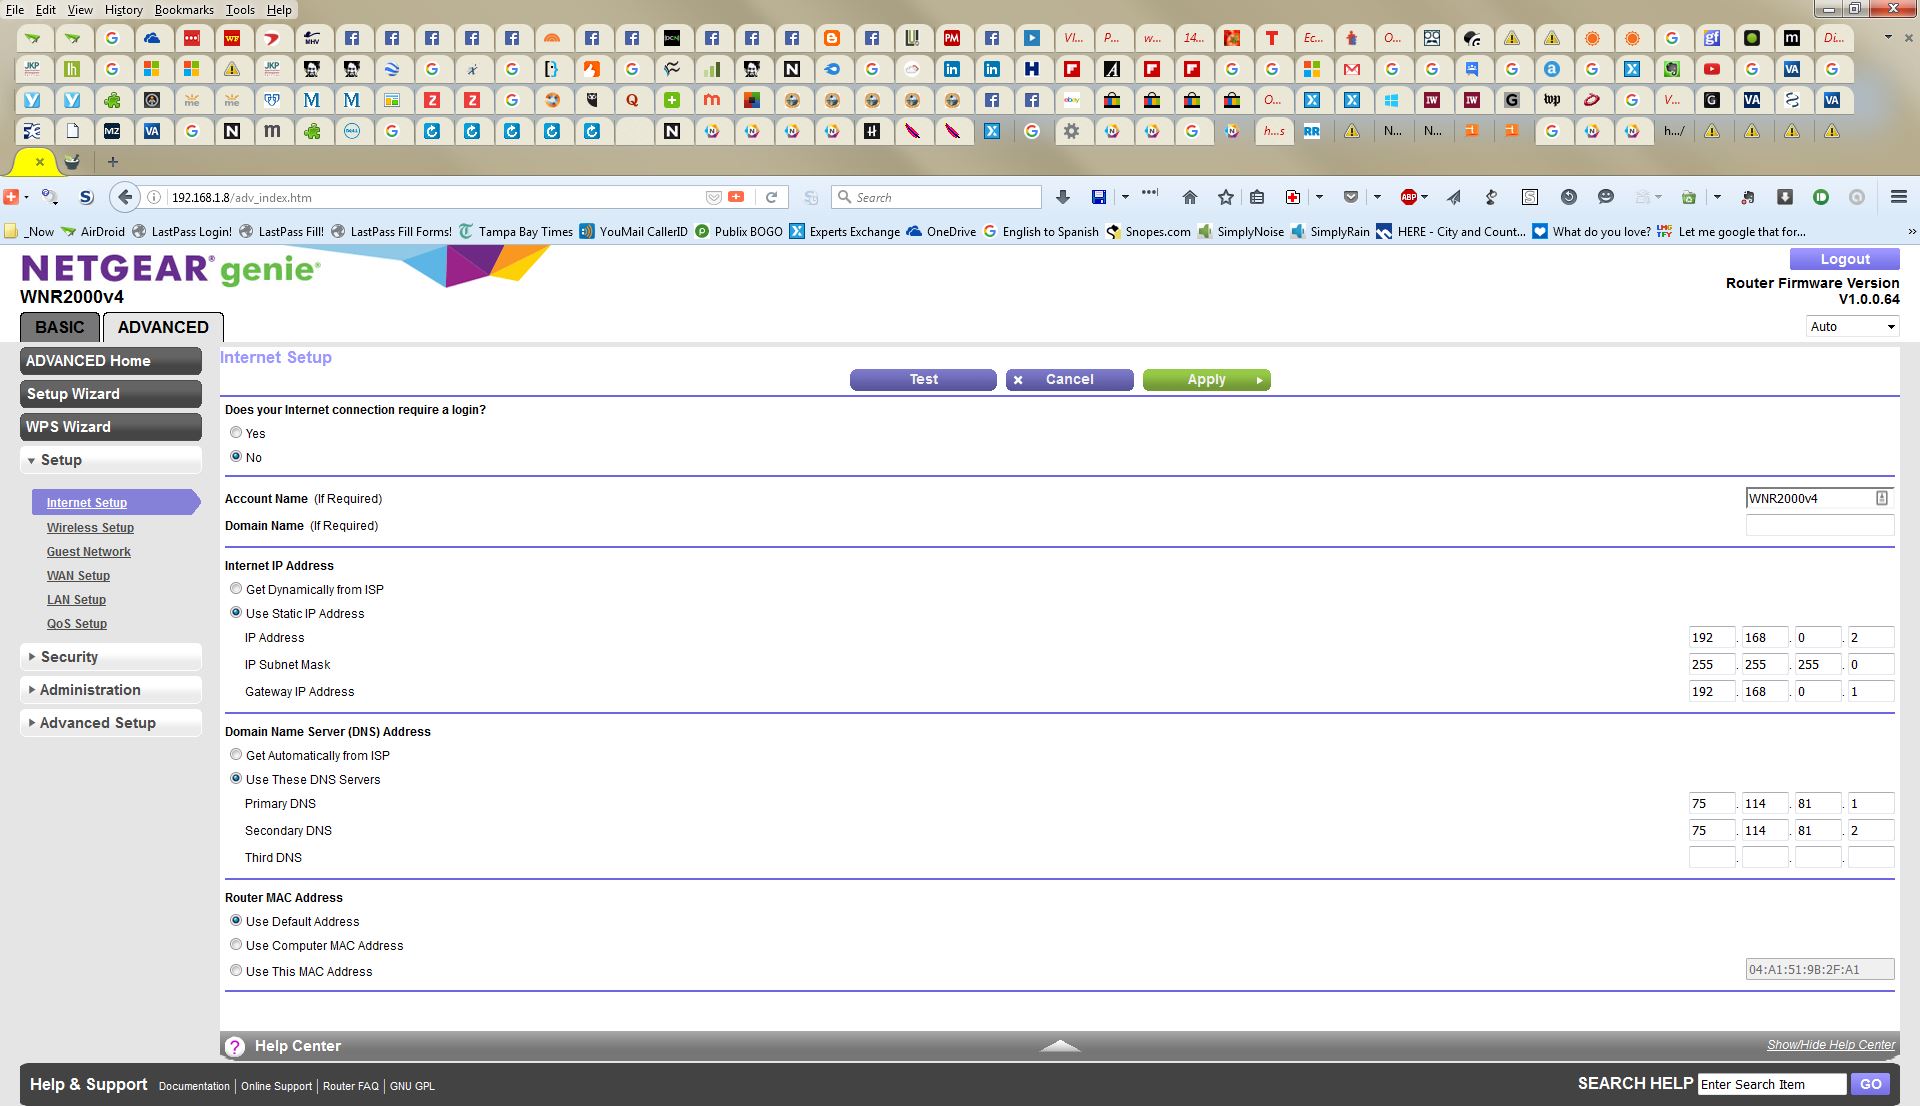Click the Enter Search Item help field
Image resolution: width=1920 pixels, height=1106 pixels.
(1771, 1084)
